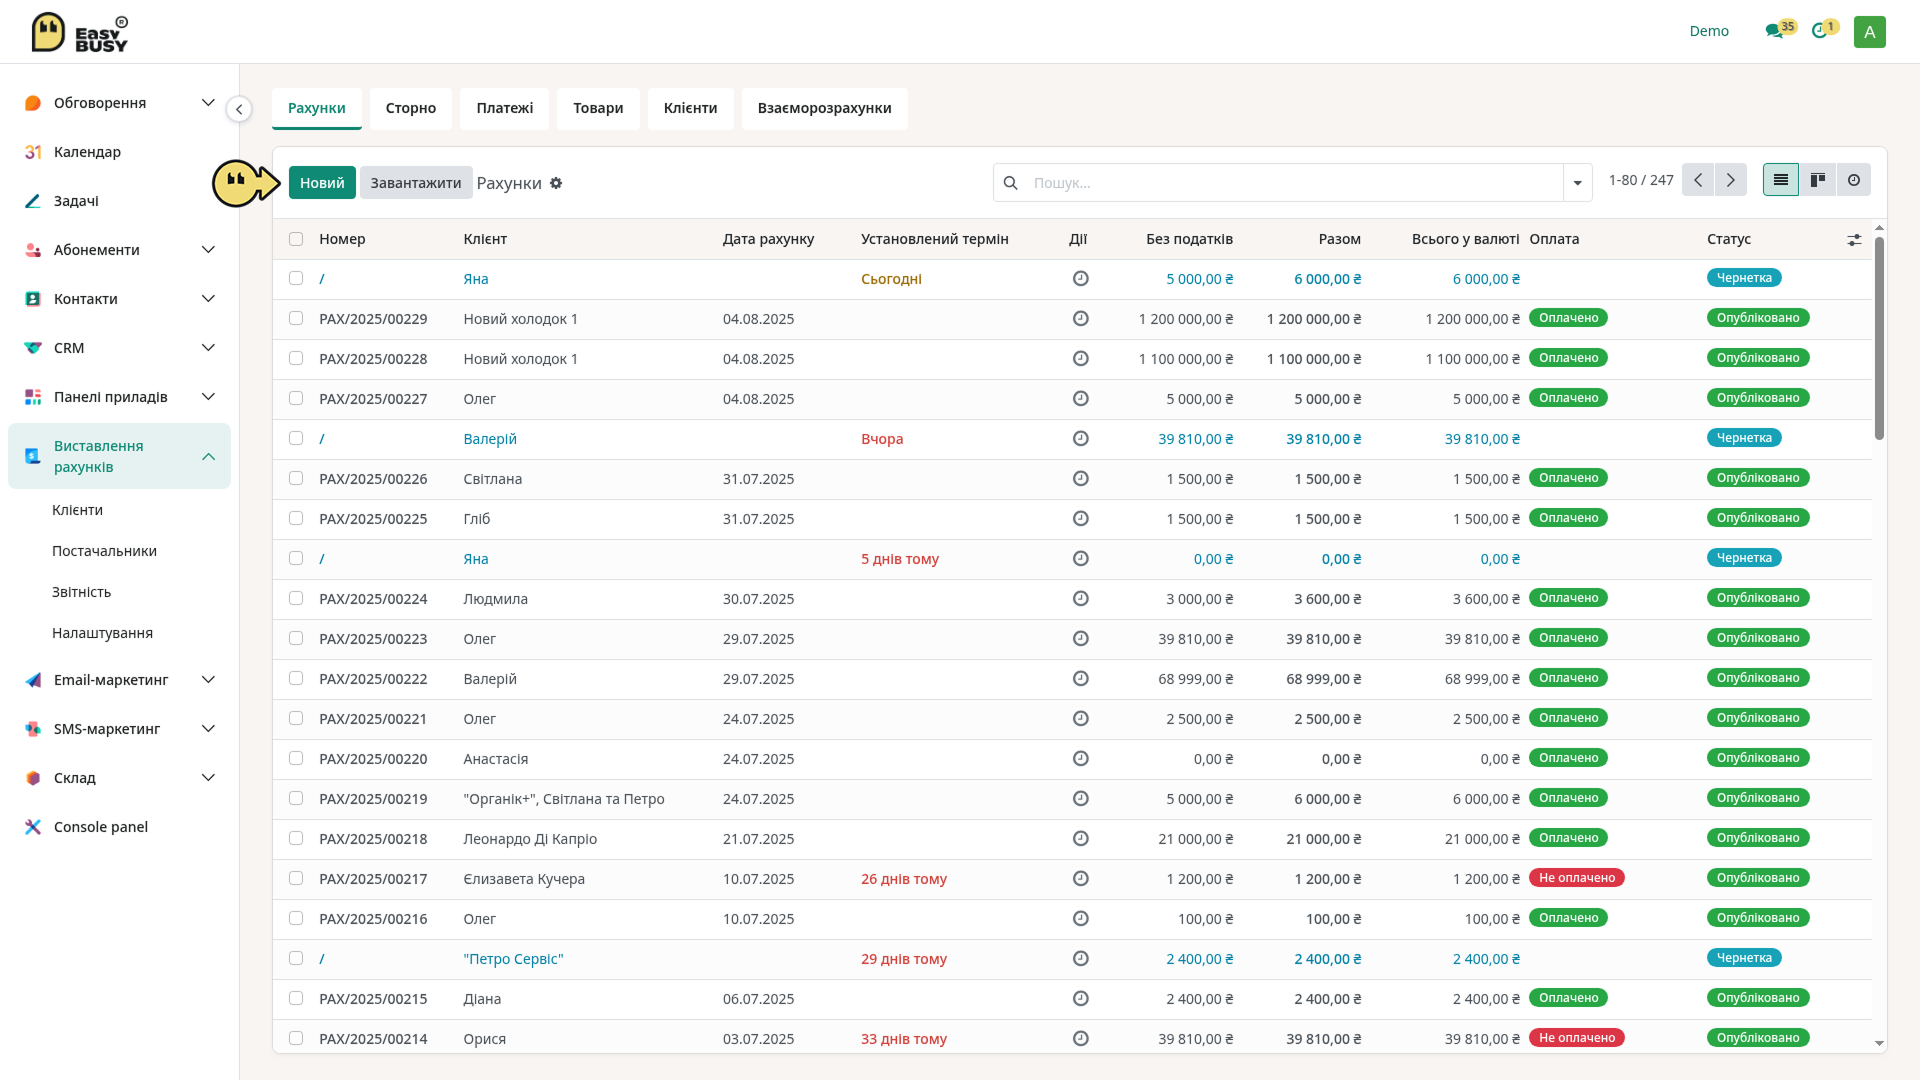Click the search magnifier icon
1920x1080 pixels.
pos(1010,183)
